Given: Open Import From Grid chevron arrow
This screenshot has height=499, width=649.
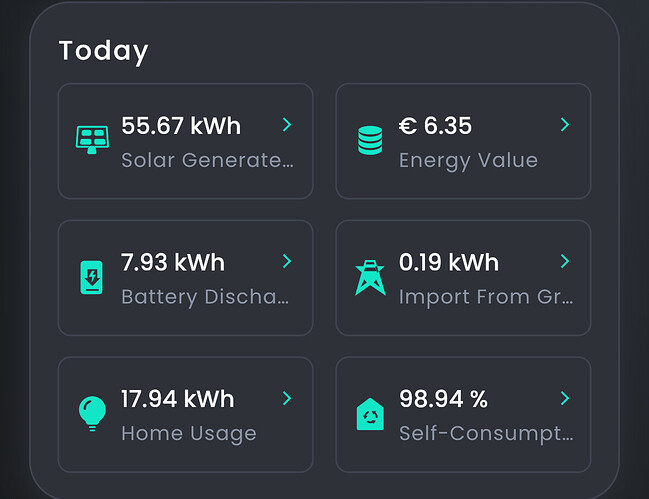Looking at the screenshot, I should point(565,261).
